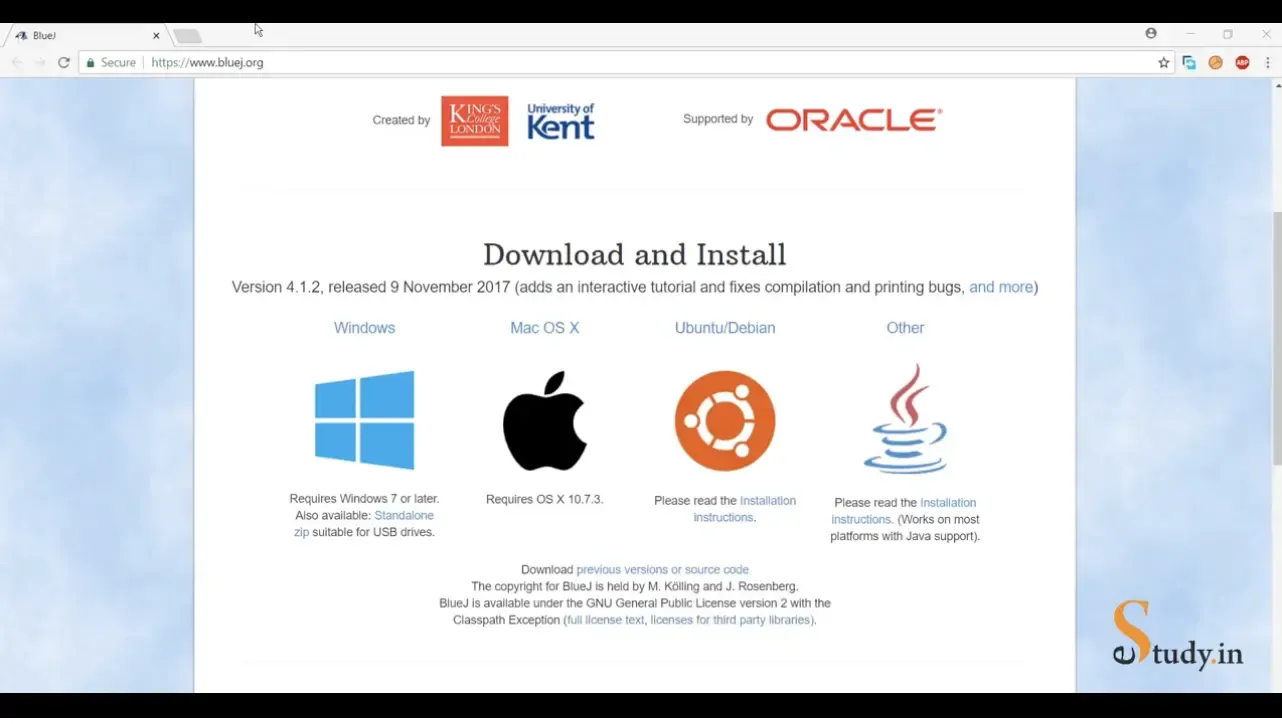Viewport: 1282px width, 724px height.
Task: Open the Other download link
Action: coord(905,328)
